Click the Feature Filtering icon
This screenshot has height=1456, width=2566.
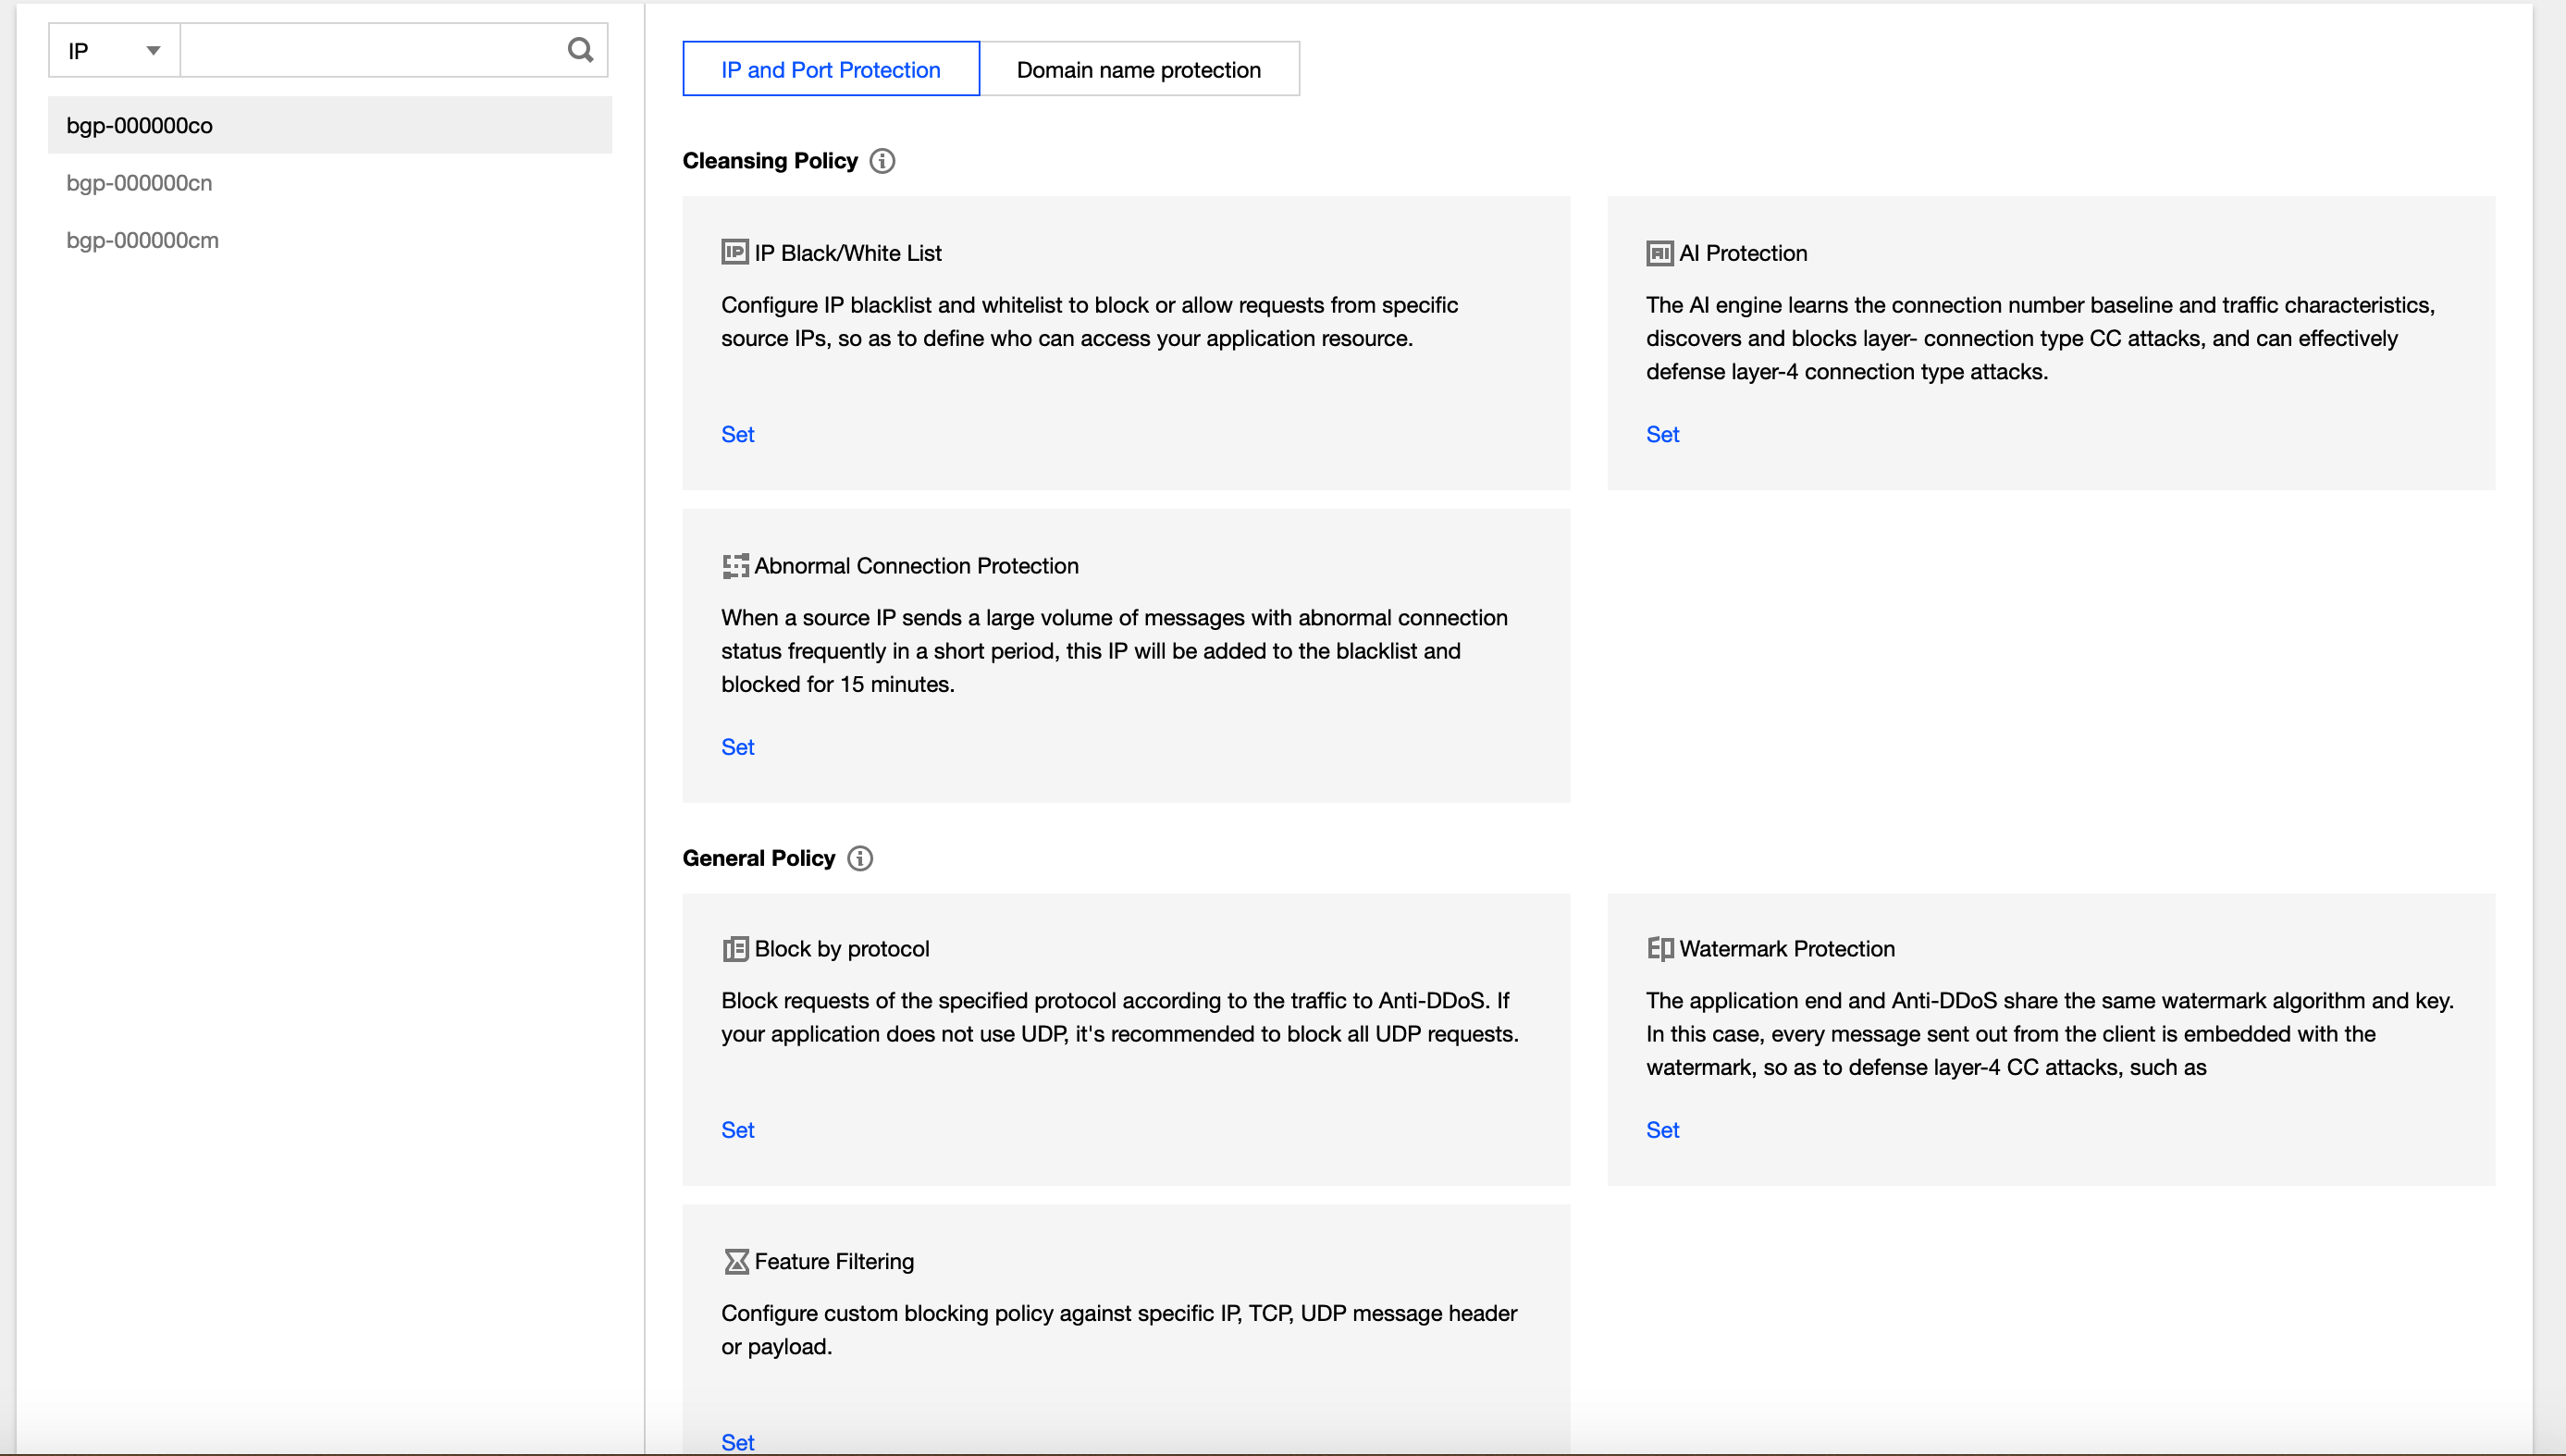click(x=736, y=1262)
